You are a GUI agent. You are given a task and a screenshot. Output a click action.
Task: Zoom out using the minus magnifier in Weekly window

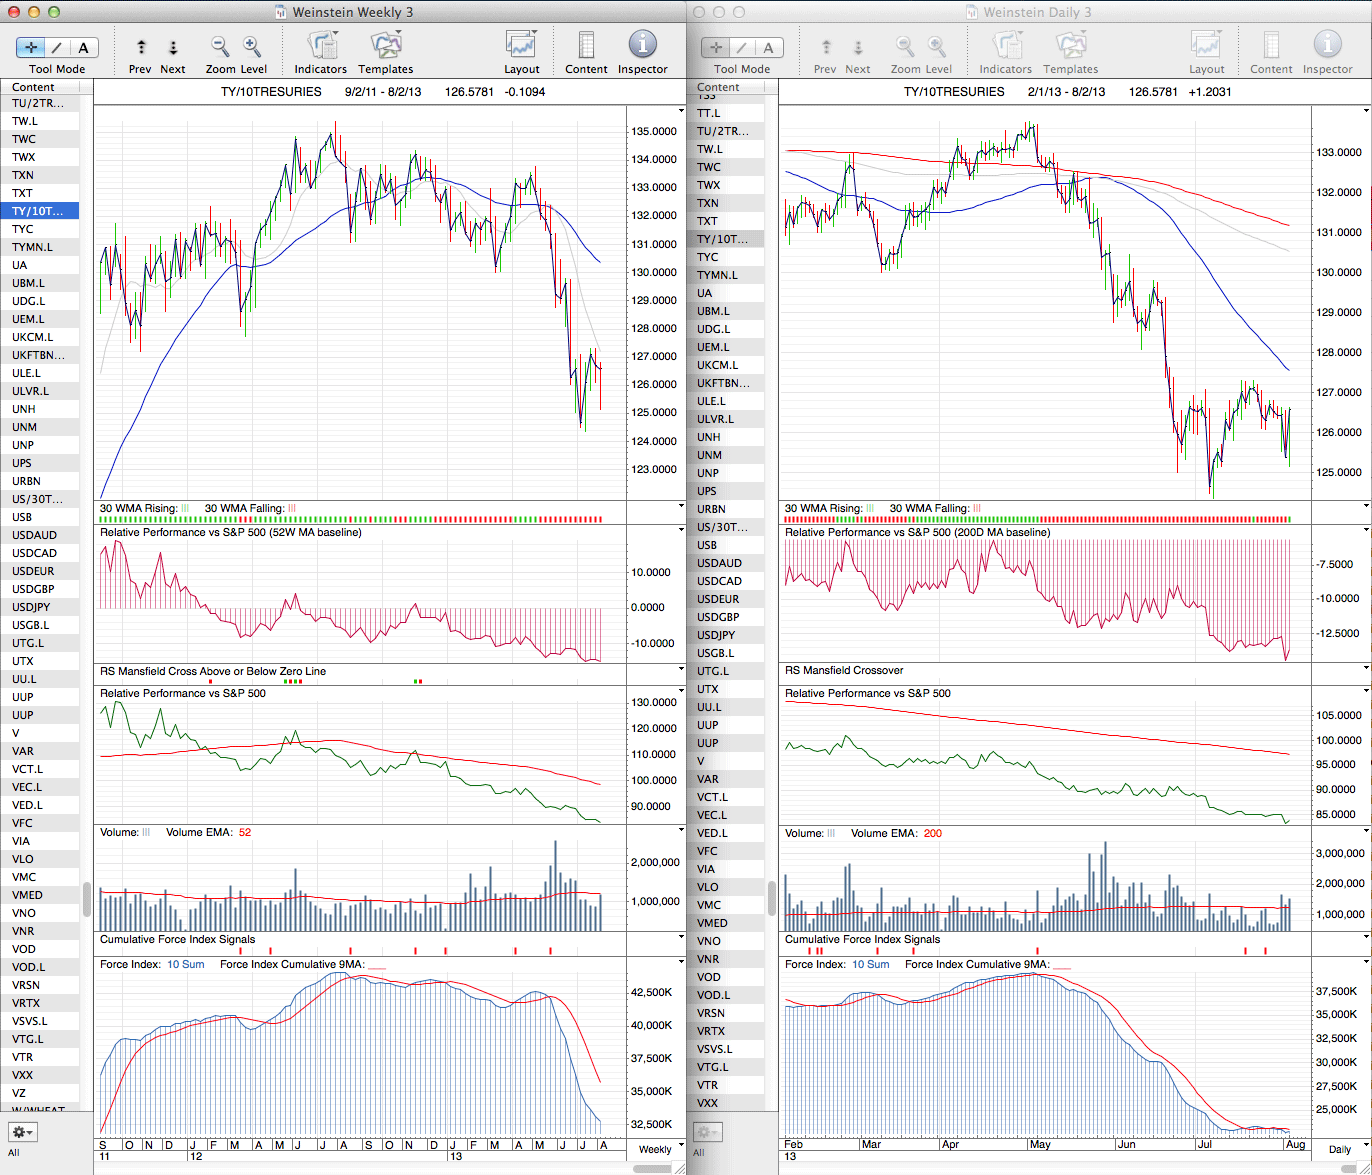pos(220,46)
